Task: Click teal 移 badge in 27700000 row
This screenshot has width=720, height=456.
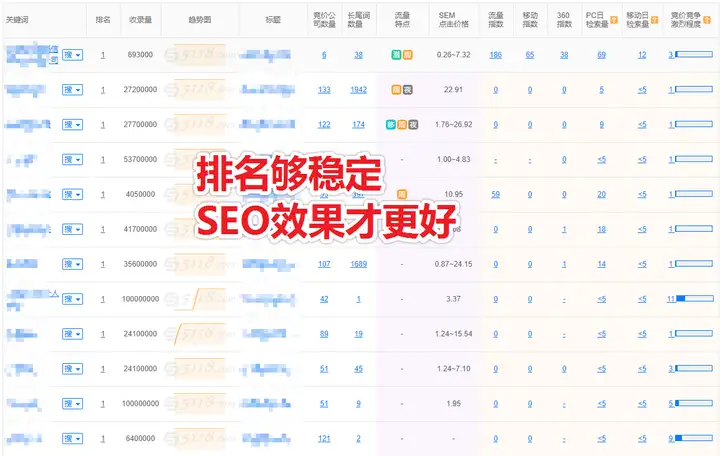Action: coord(391,124)
